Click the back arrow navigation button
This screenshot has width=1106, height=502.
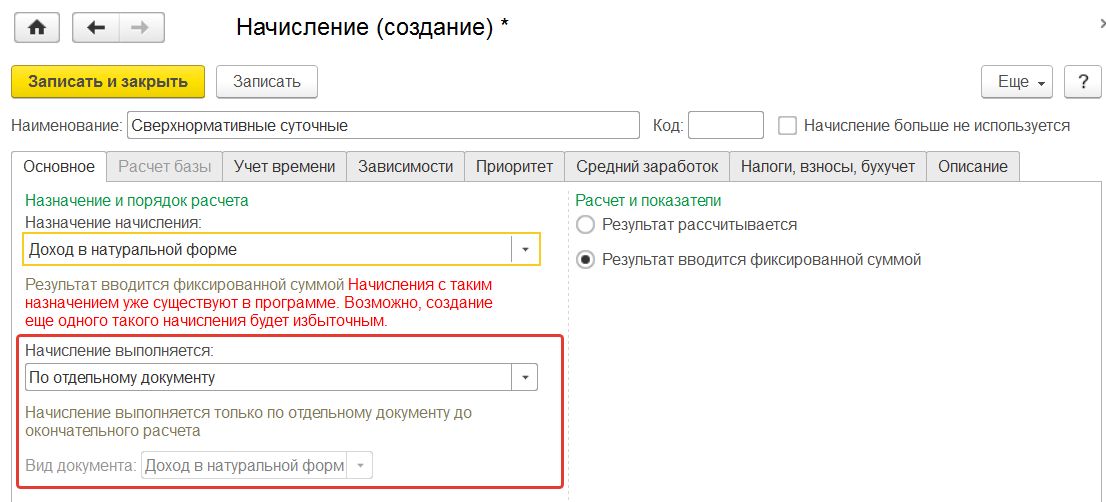pyautogui.click(x=96, y=28)
